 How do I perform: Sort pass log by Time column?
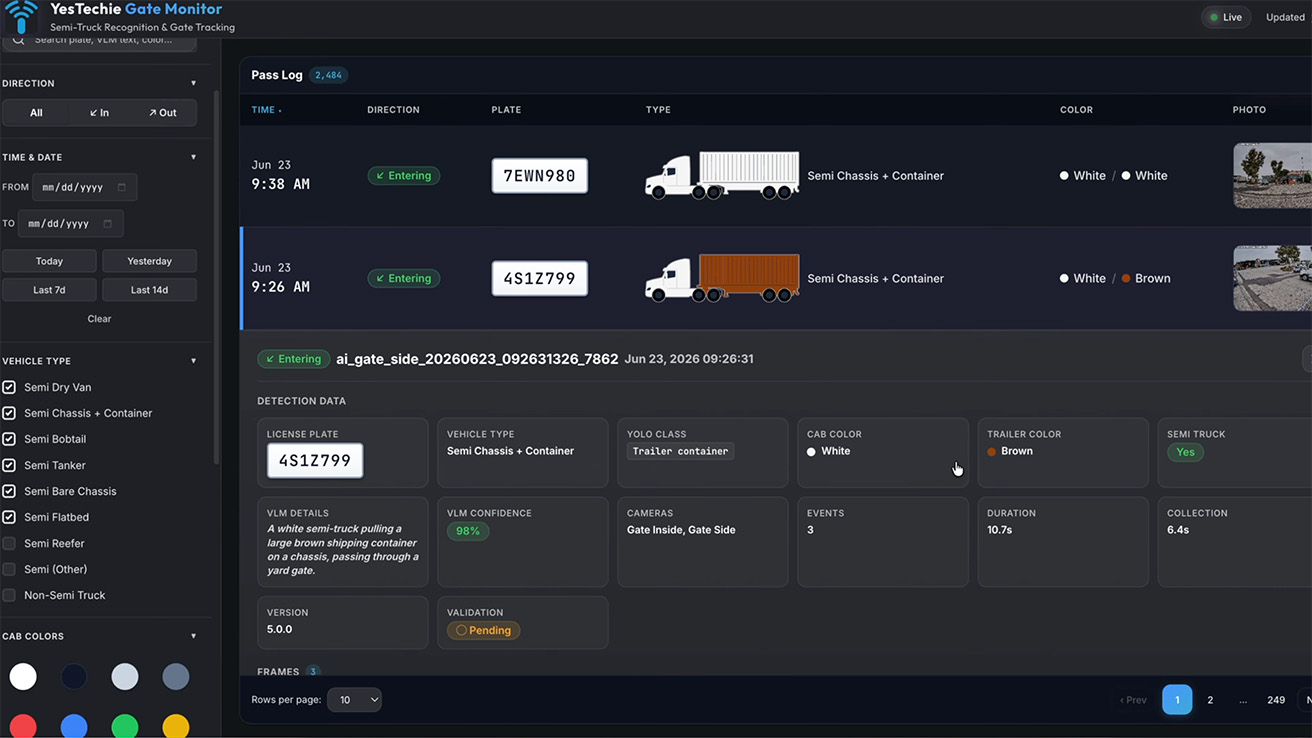coord(266,110)
